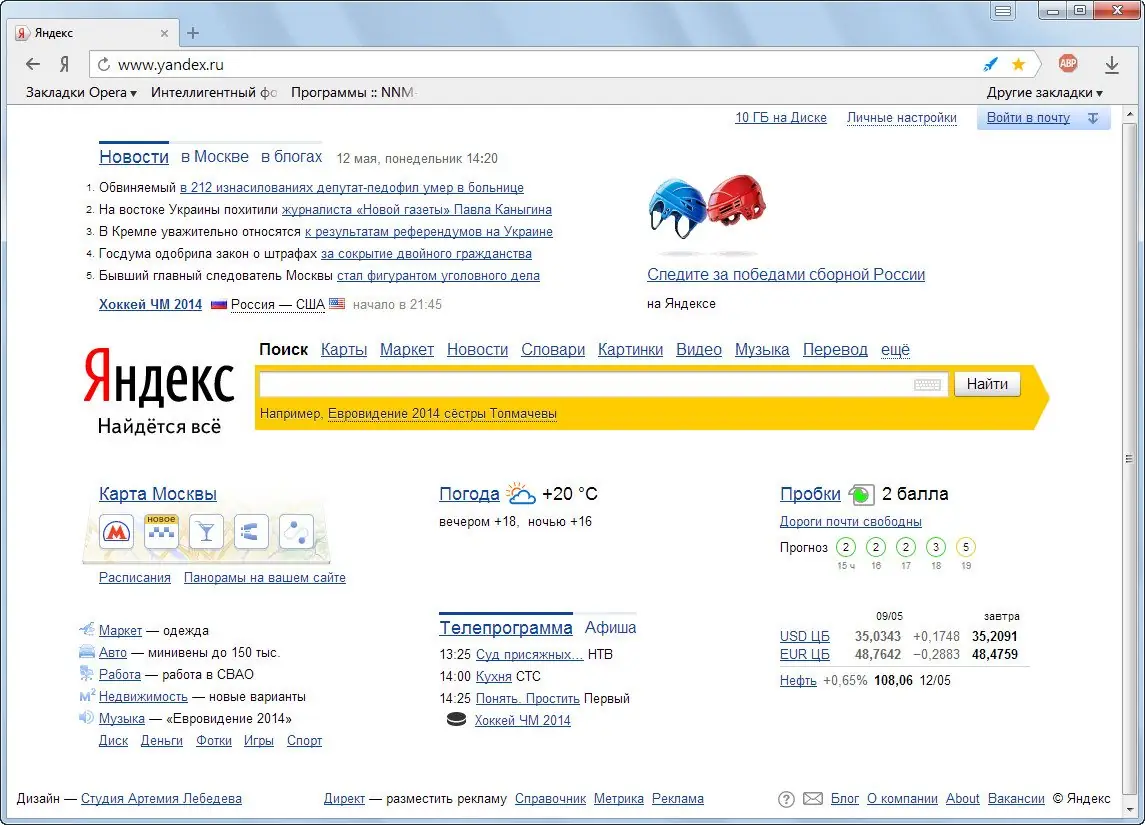
Task: Click the Музыка speaker icon
Action: [x=87, y=718]
